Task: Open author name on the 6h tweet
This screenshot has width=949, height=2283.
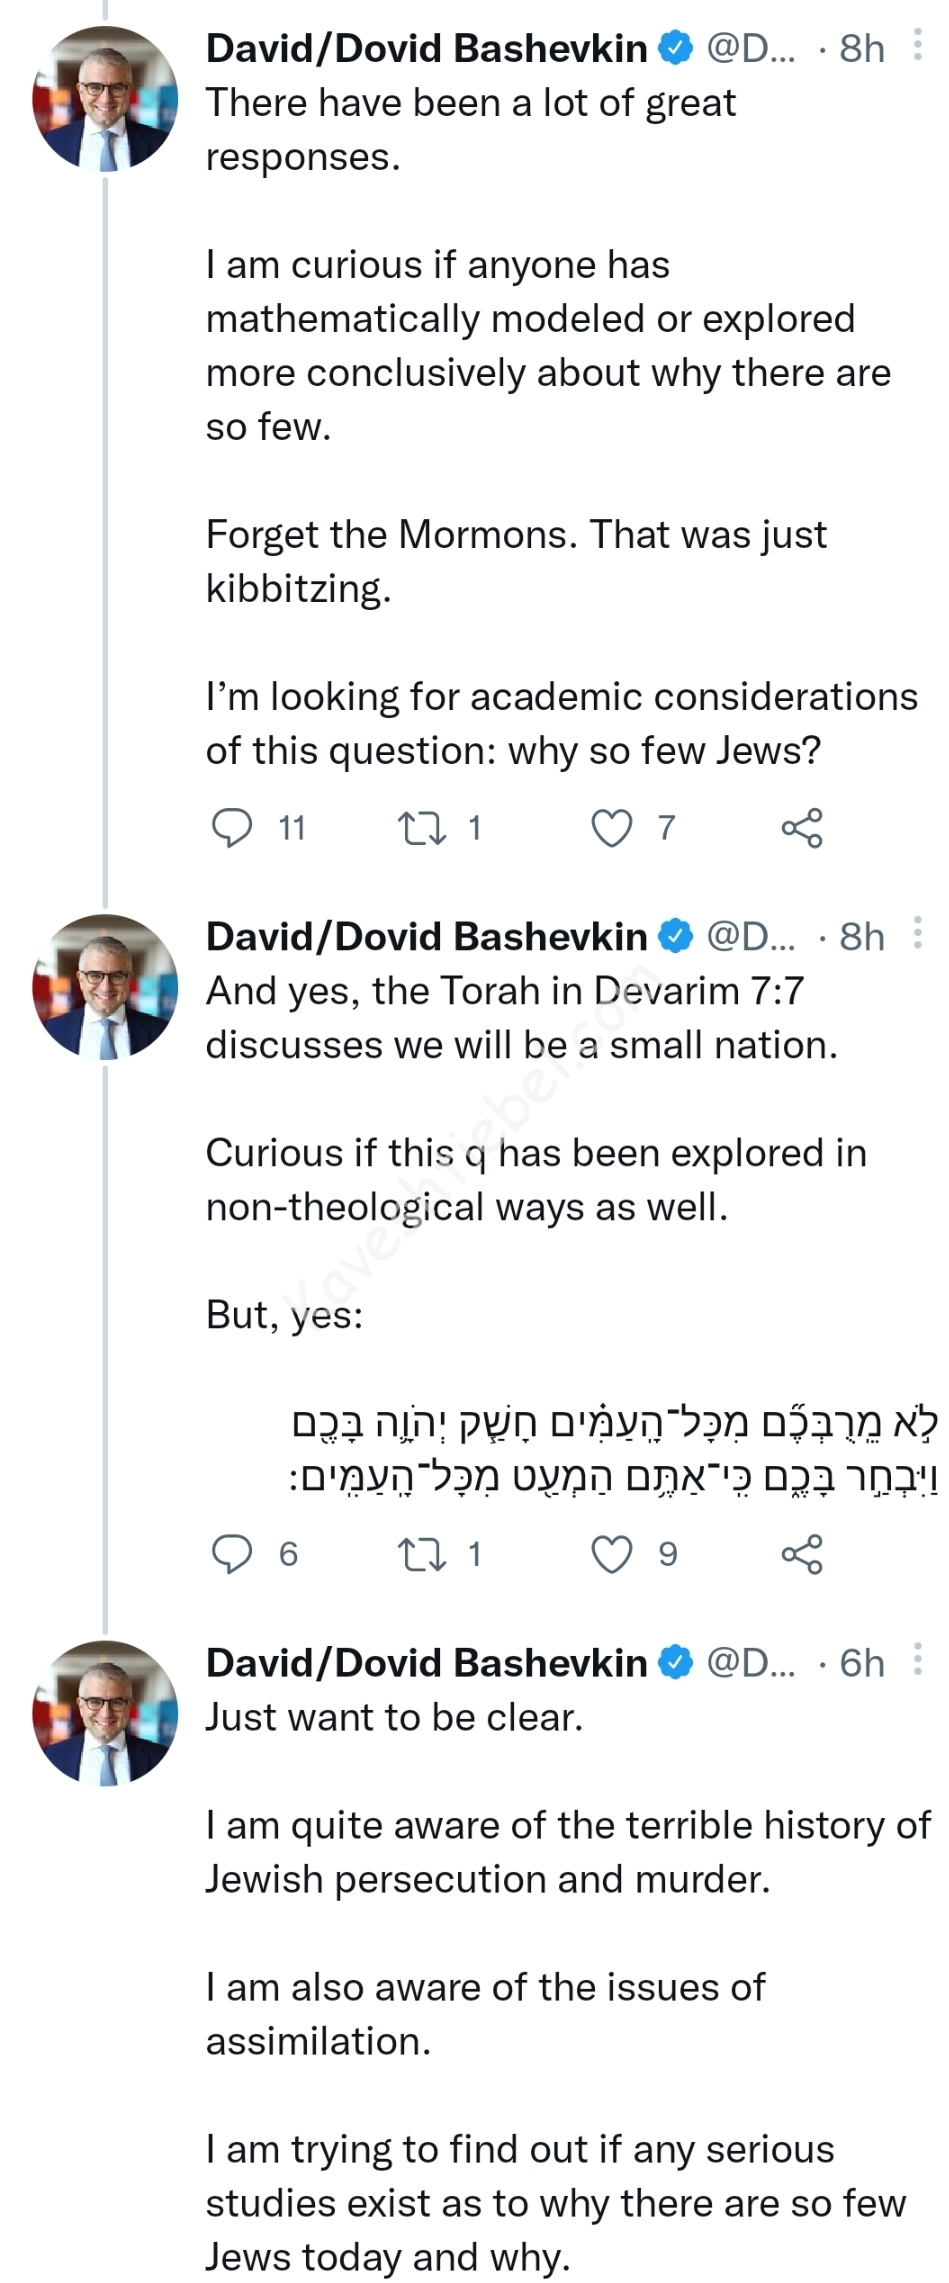Action: [x=426, y=1662]
